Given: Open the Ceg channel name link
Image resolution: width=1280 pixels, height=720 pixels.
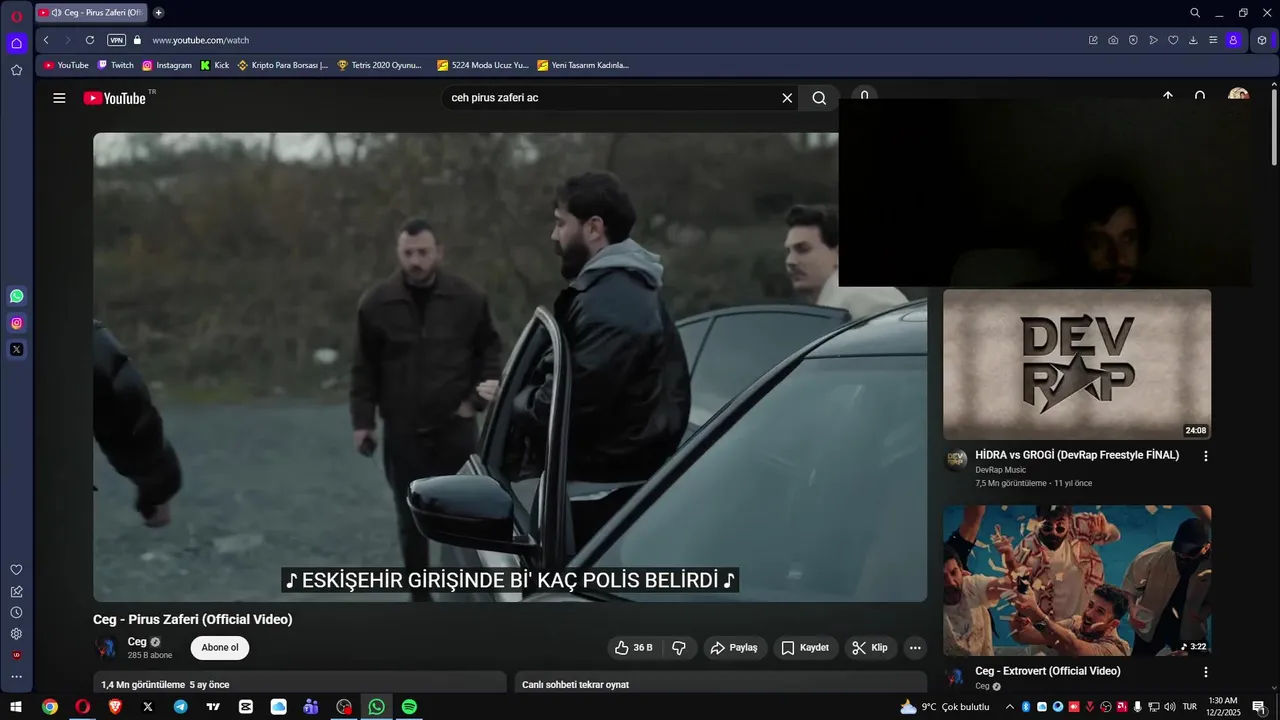Looking at the screenshot, I should pos(137,642).
